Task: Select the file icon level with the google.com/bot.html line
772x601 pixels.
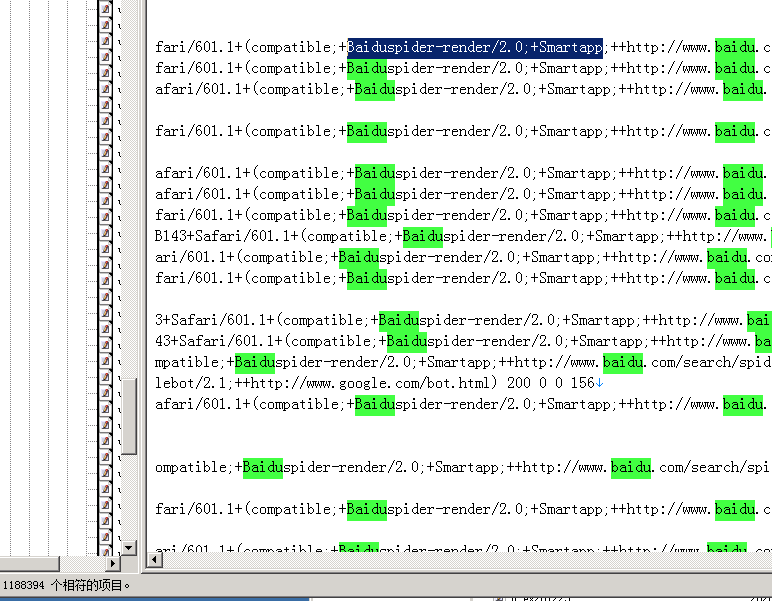Action: [105, 377]
